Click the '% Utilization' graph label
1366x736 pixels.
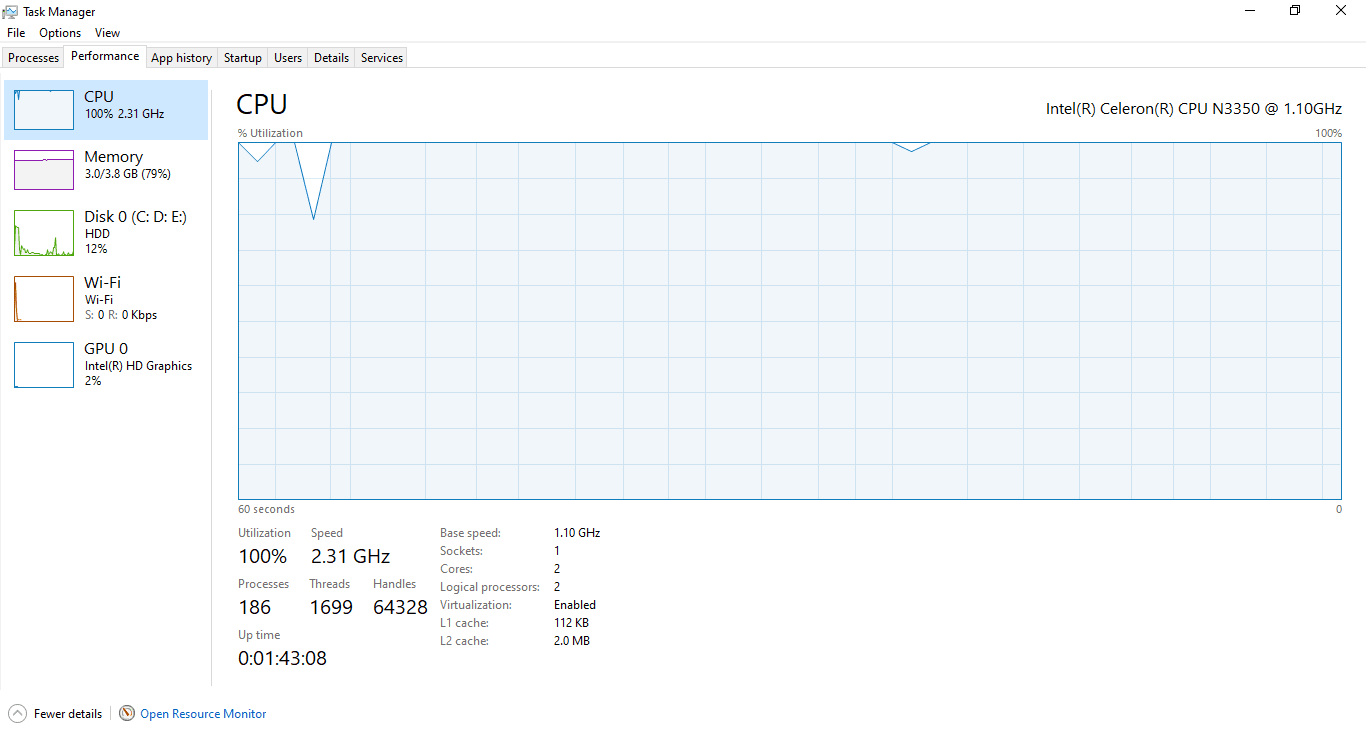coord(270,133)
